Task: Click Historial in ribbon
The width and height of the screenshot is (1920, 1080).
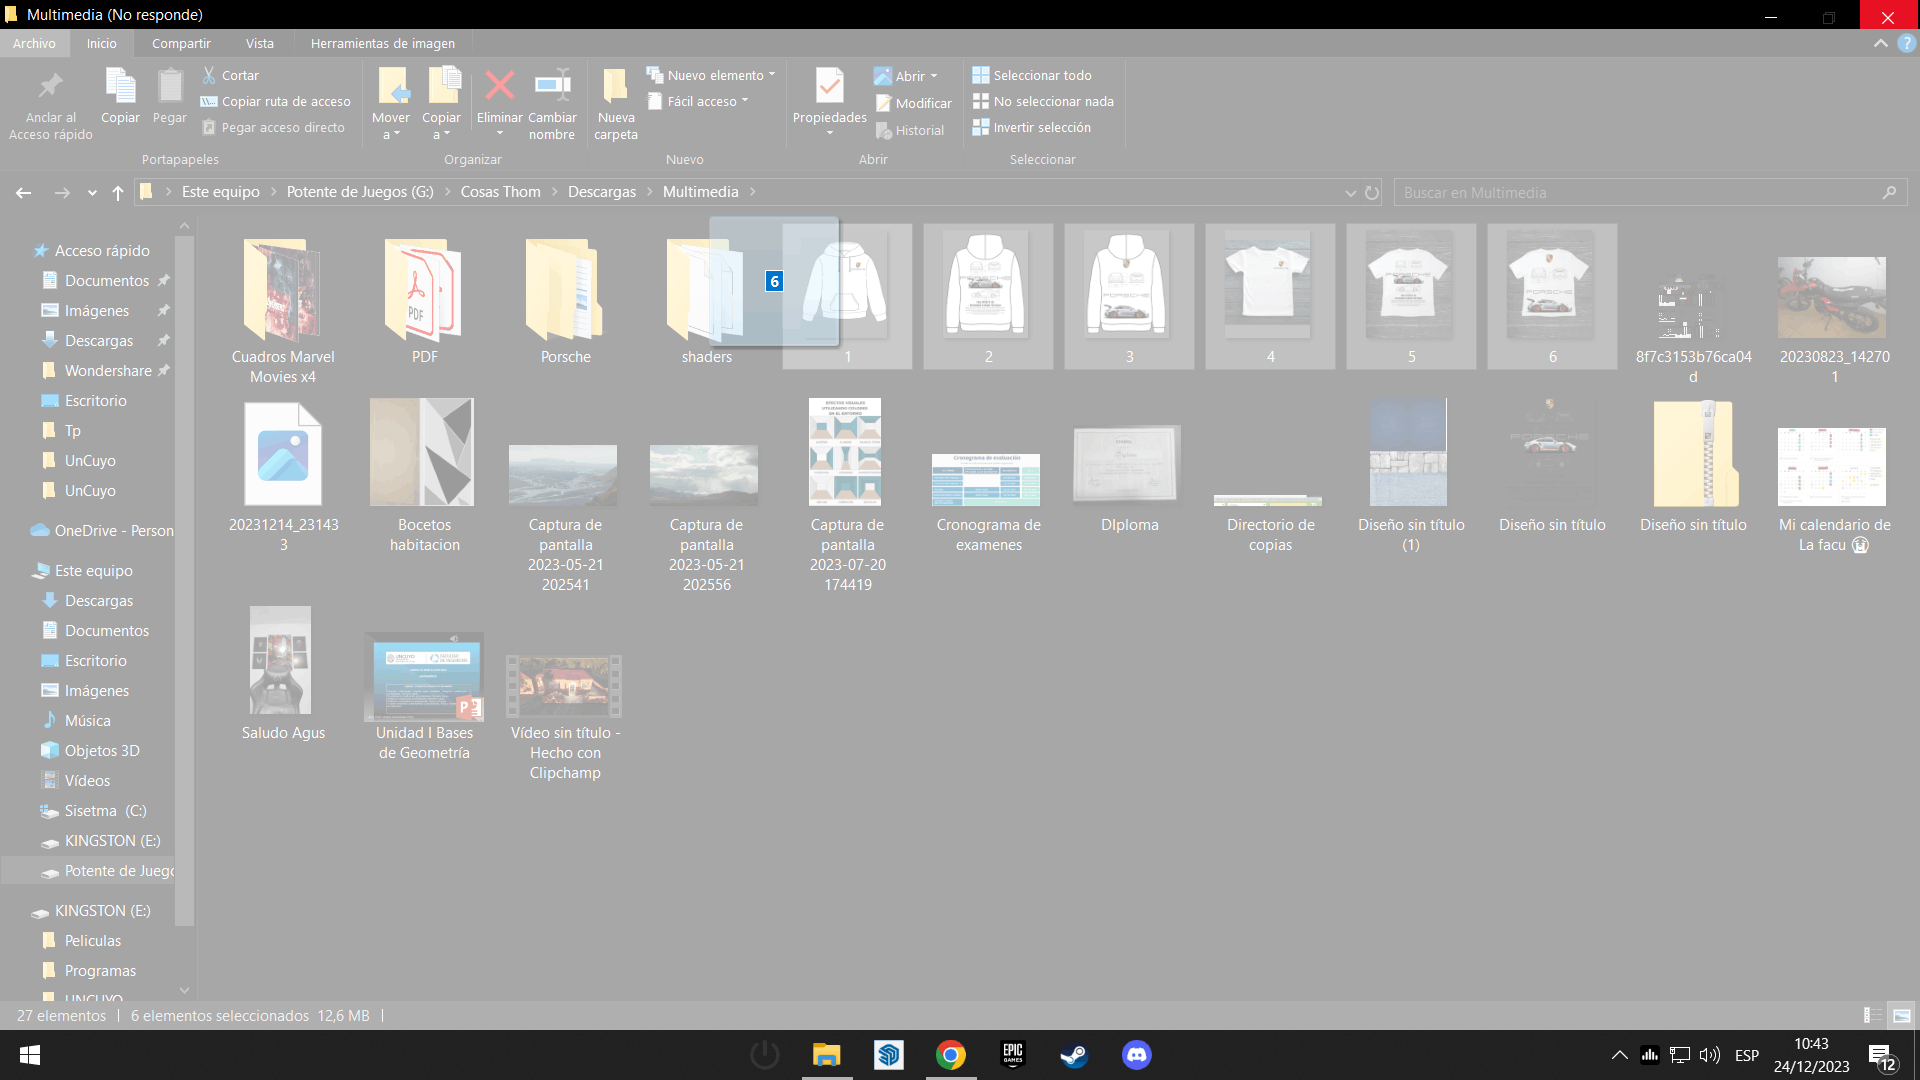Action: [x=910, y=130]
